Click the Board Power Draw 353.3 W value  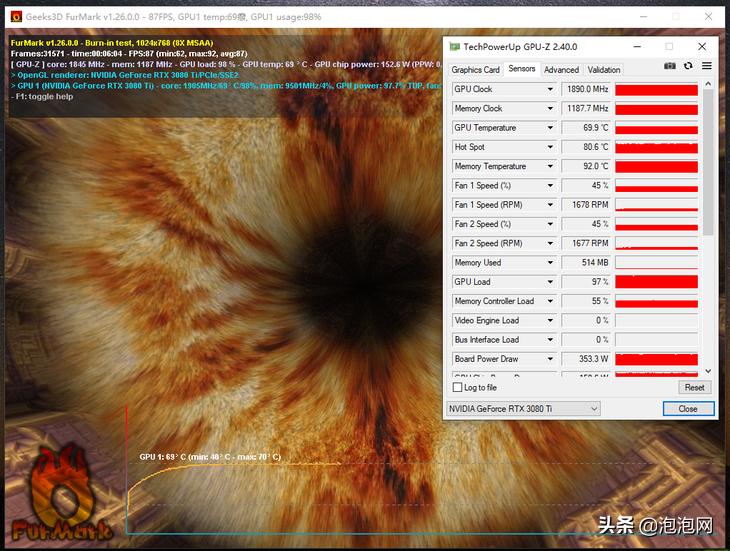(586, 359)
